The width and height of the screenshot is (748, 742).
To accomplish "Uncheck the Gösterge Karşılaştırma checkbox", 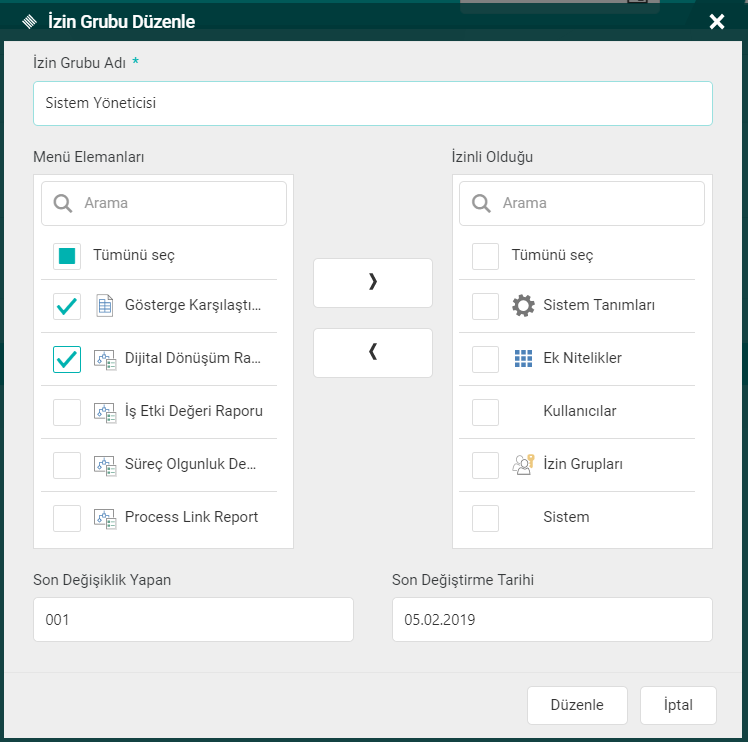I will coord(67,306).
